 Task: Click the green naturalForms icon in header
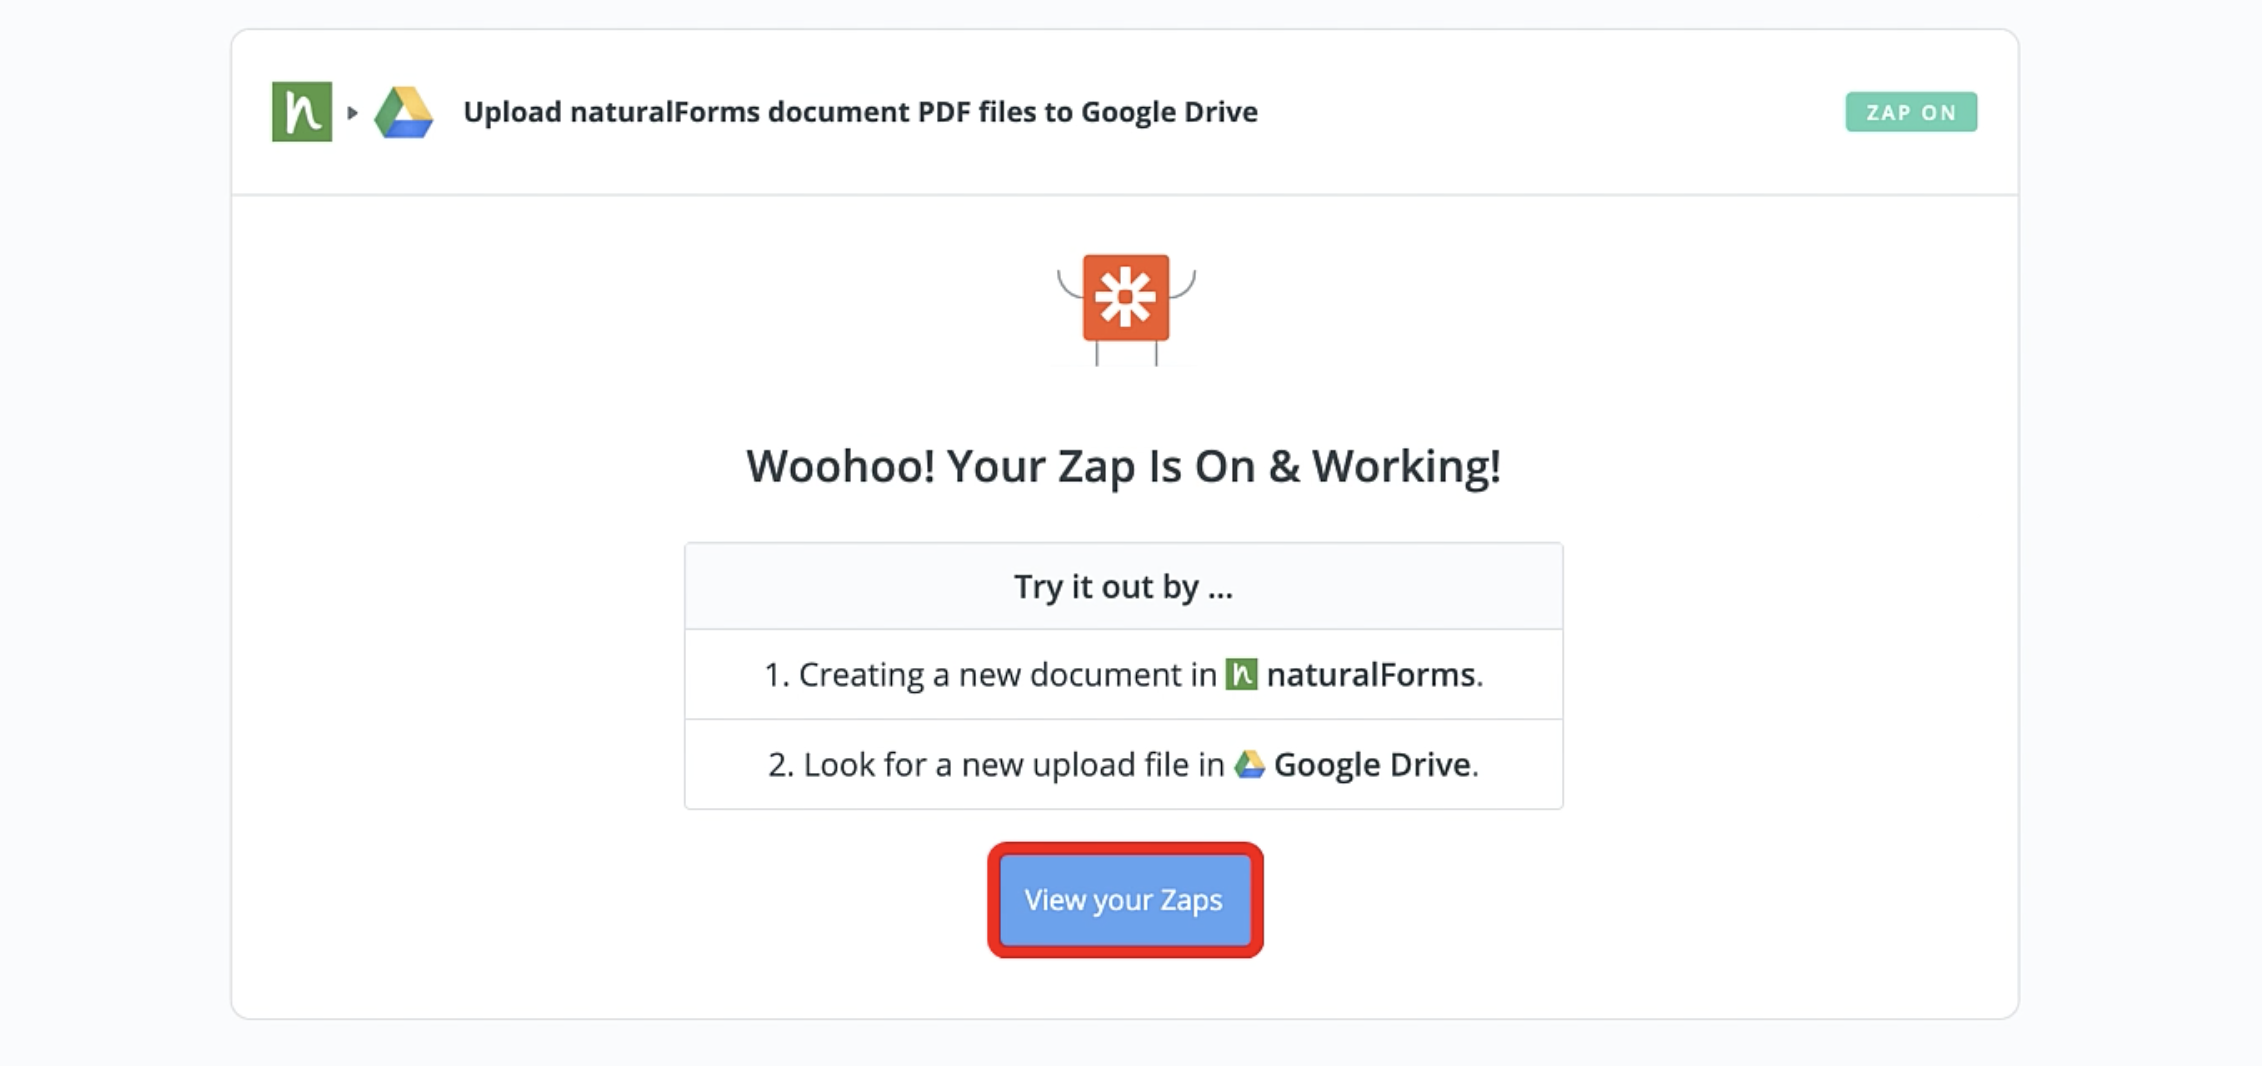click(302, 111)
